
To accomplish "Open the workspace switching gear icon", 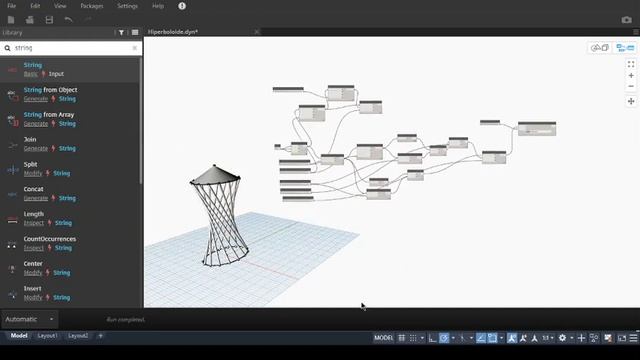I will pyautogui.click(x=562, y=338).
